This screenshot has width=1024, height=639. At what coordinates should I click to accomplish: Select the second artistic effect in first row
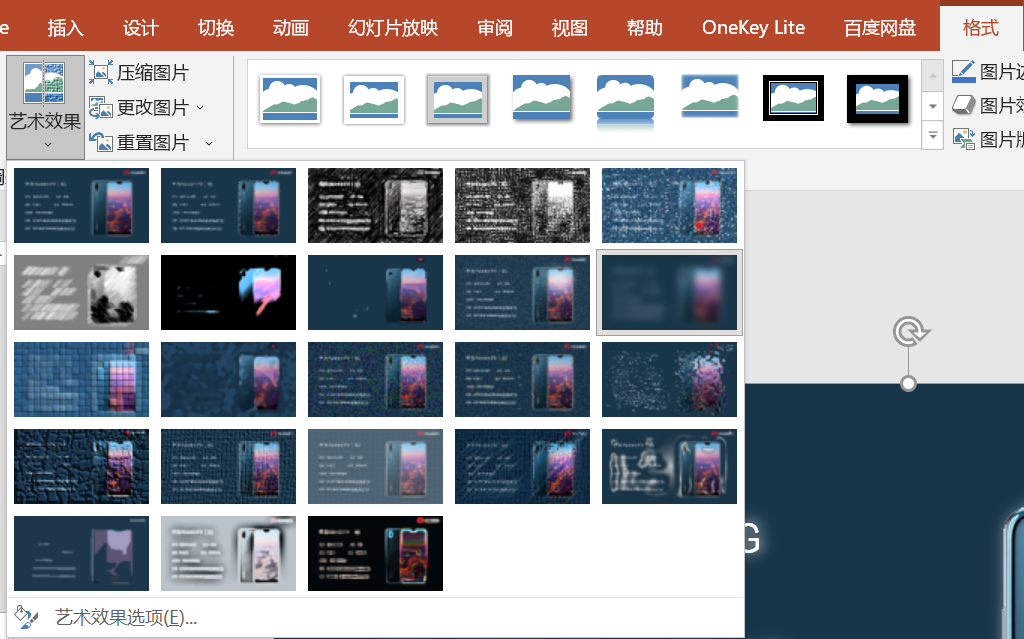(x=229, y=205)
